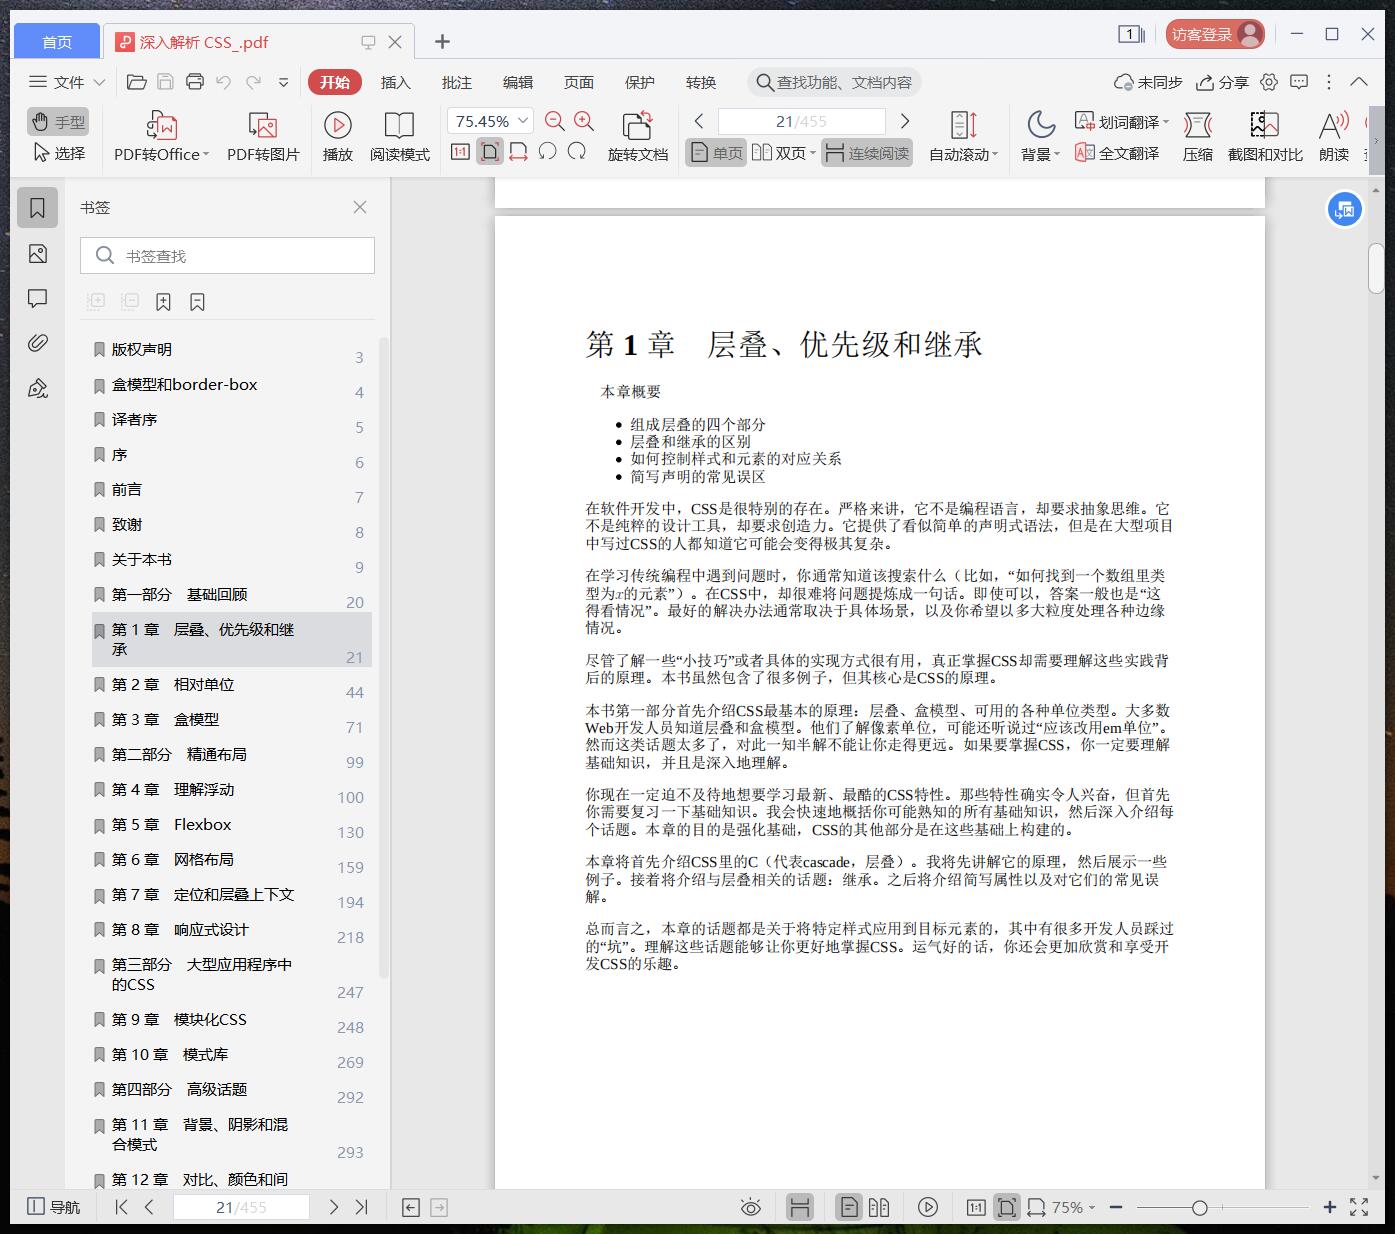Zoom in with the plus magnifier

click(584, 121)
